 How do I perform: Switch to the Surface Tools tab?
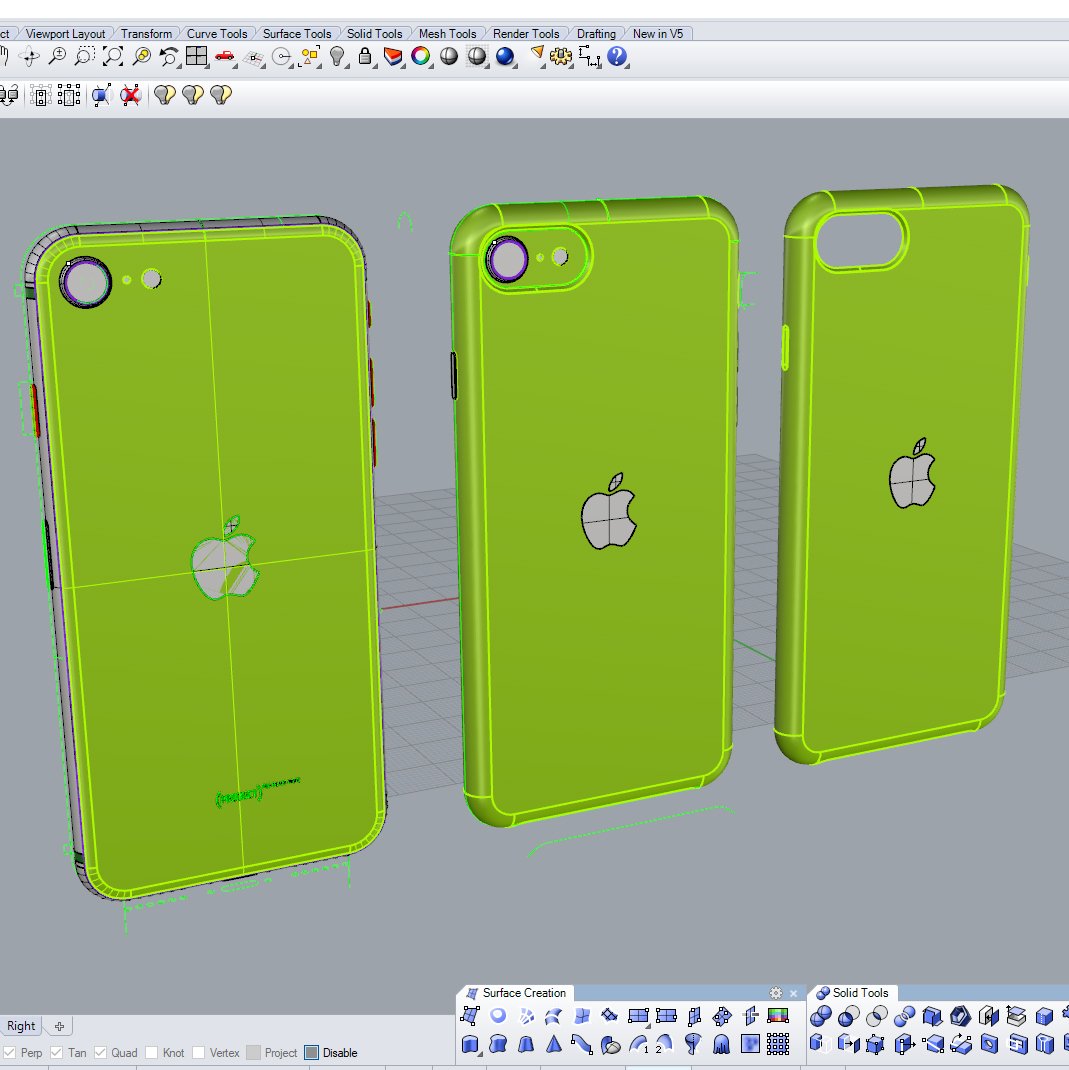pos(297,33)
